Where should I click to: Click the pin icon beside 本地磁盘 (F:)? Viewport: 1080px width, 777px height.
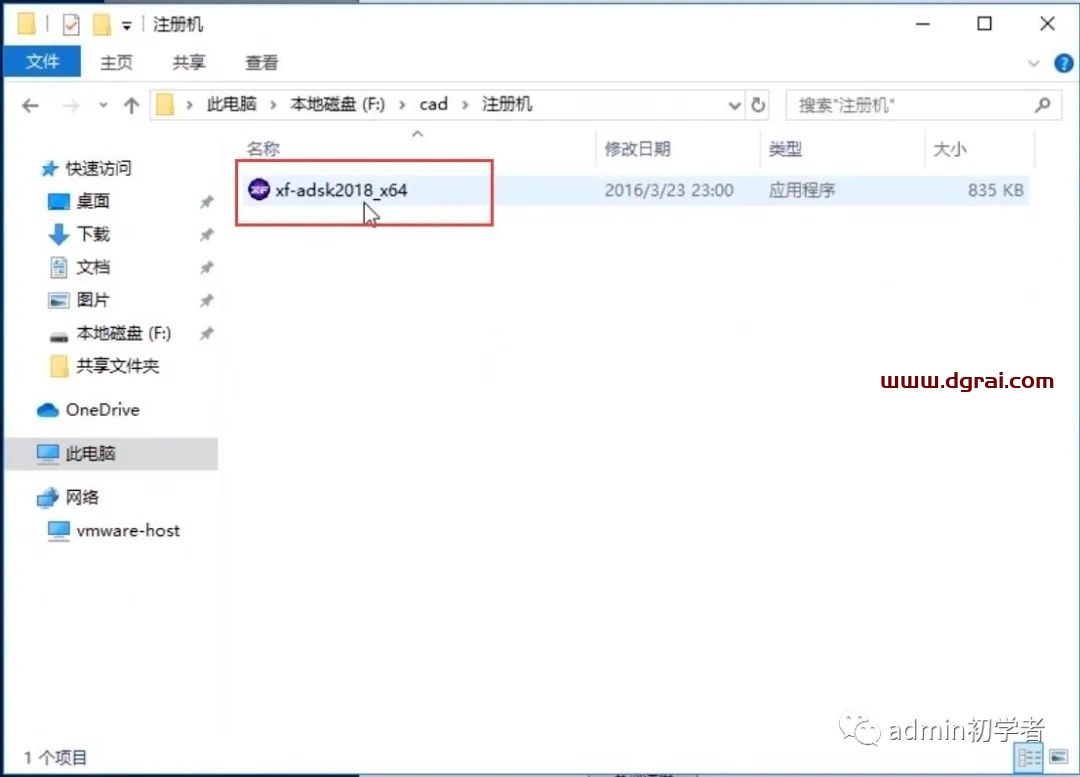point(206,333)
